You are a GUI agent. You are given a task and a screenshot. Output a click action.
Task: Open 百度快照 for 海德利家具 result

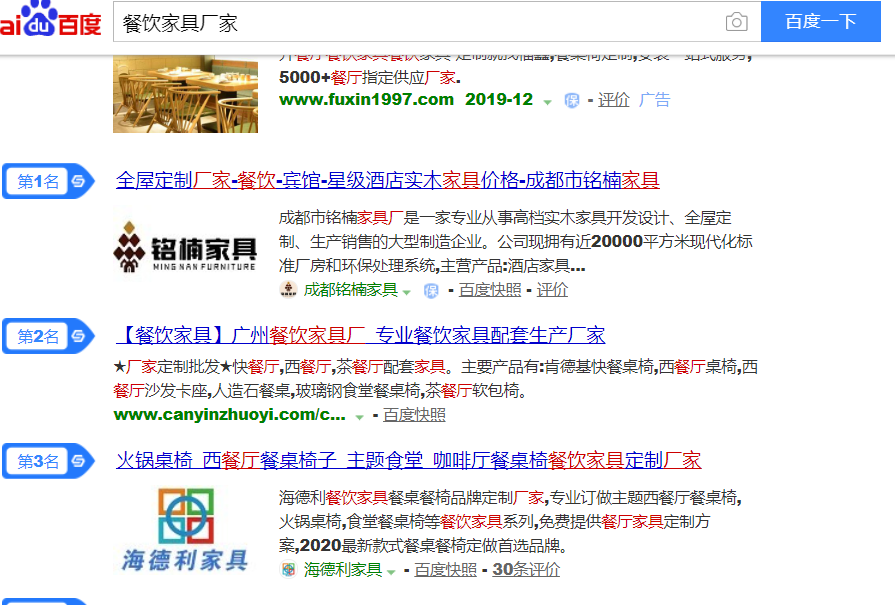[x=445, y=570]
